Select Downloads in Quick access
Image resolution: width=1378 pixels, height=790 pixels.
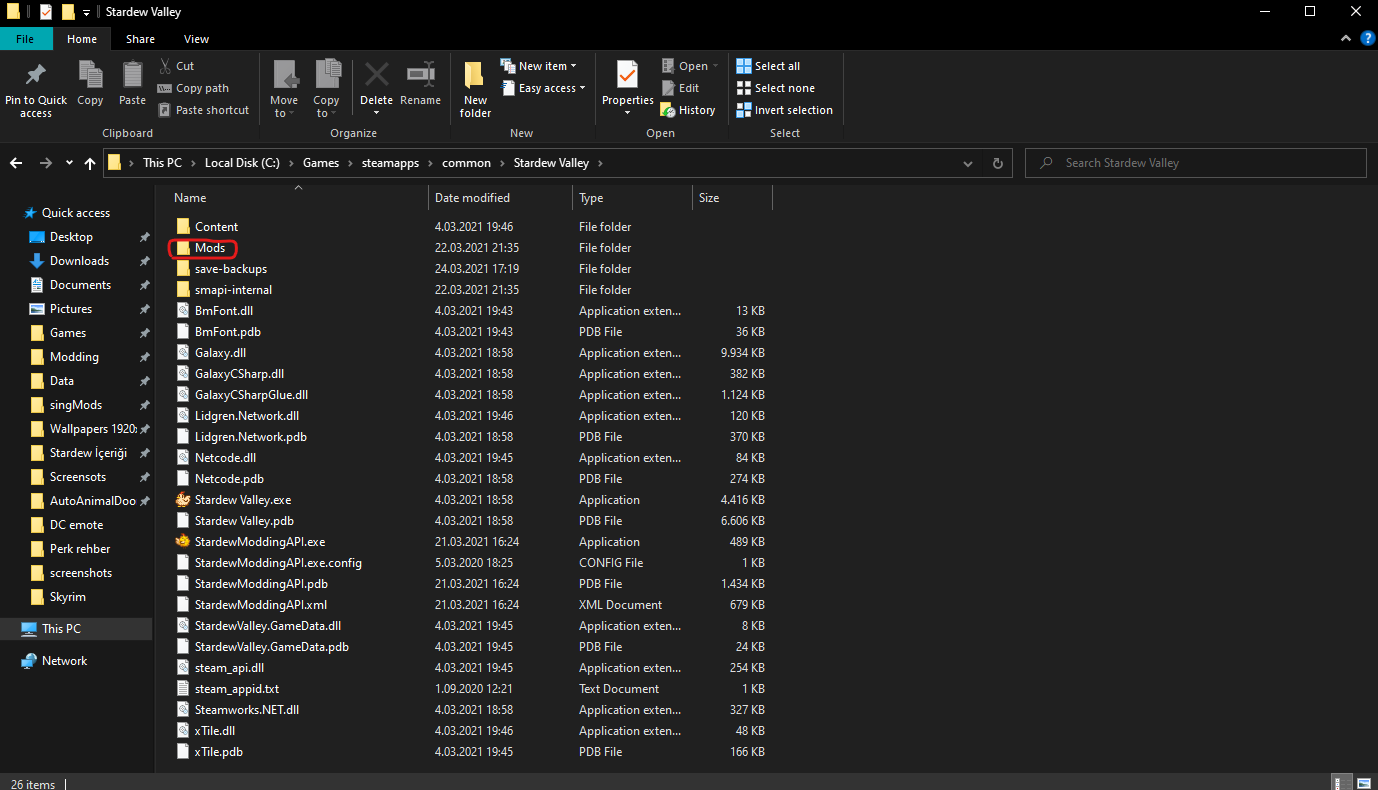79,261
